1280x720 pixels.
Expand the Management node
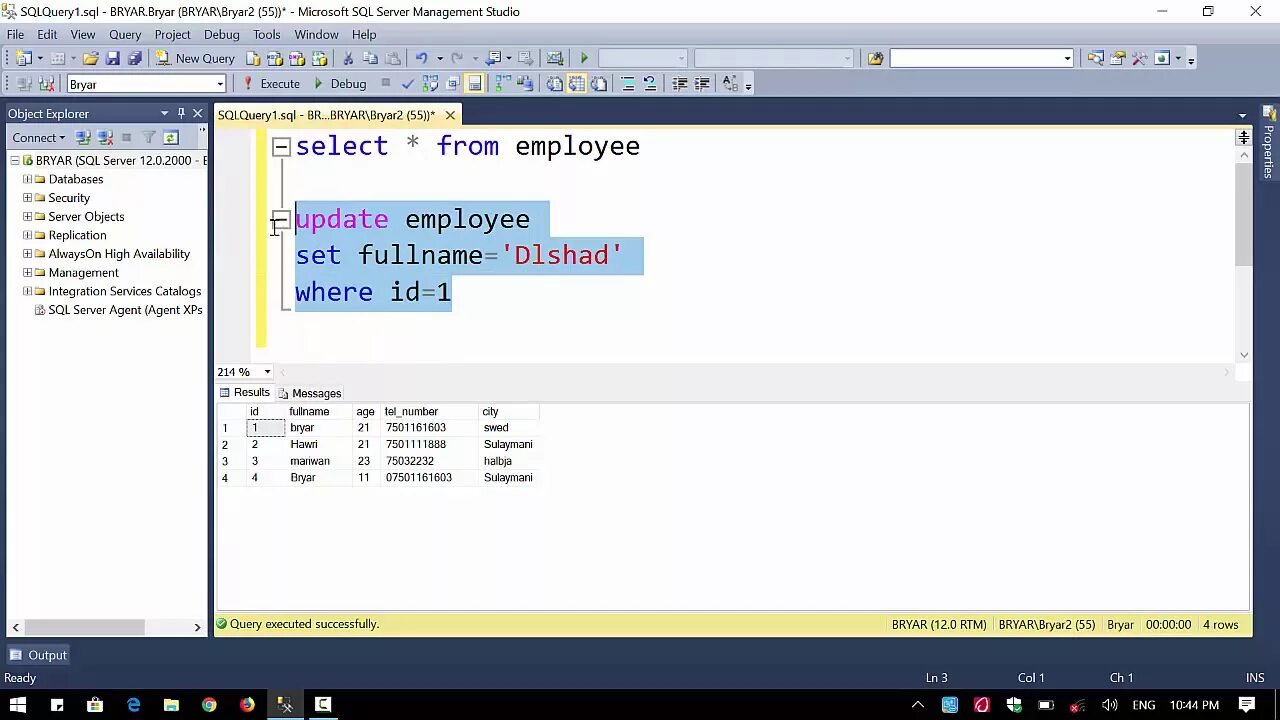pyautogui.click(x=27, y=272)
